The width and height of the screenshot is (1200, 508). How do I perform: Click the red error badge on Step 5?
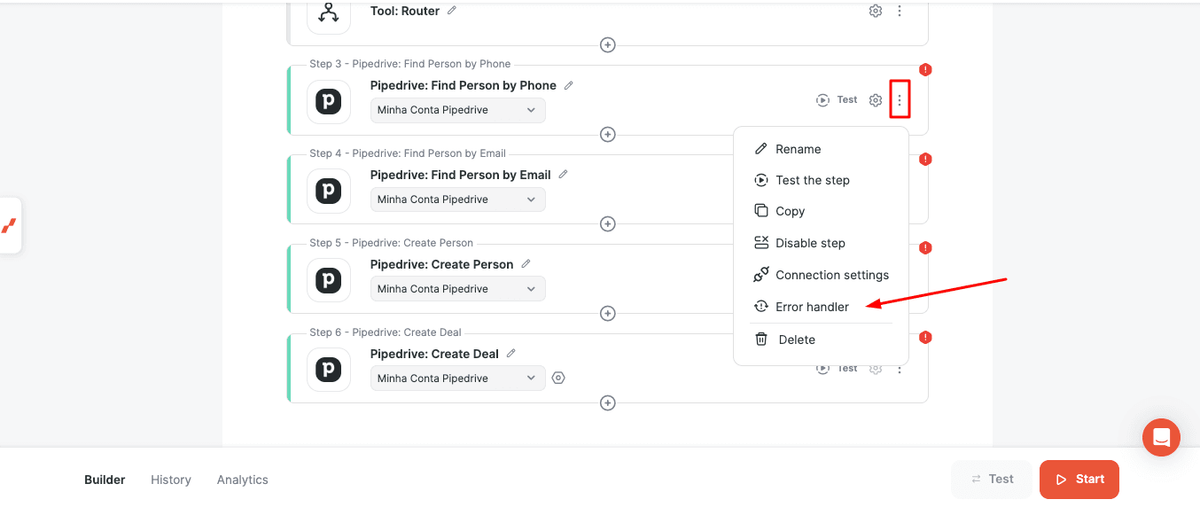coord(925,248)
